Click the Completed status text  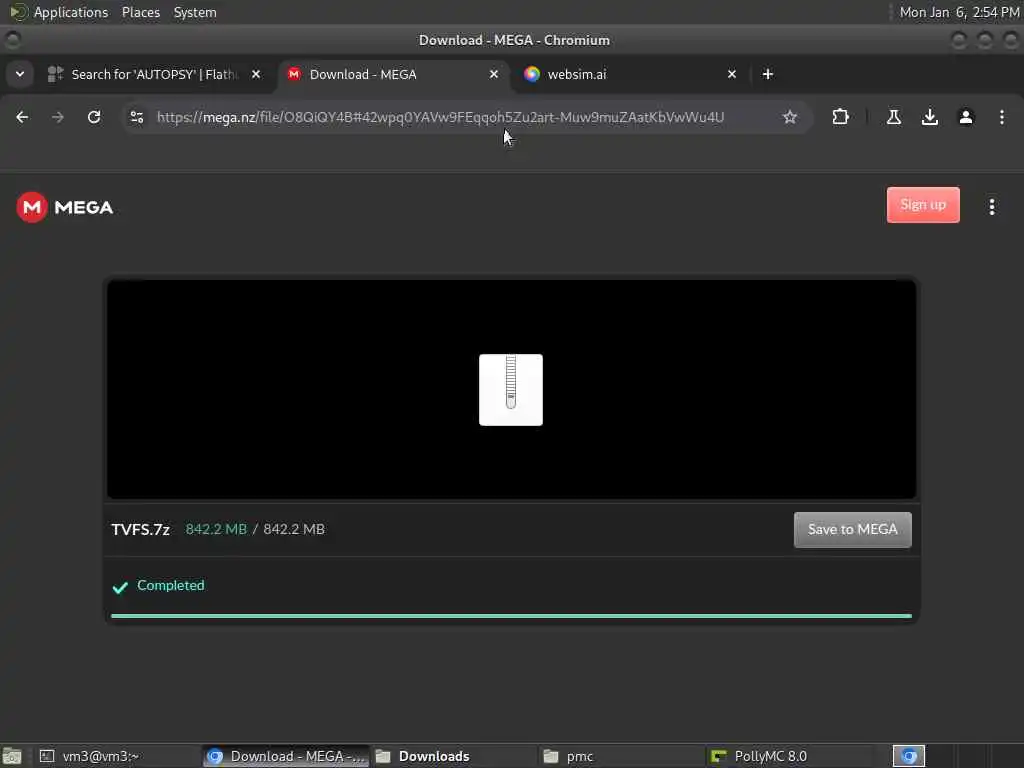tap(170, 585)
